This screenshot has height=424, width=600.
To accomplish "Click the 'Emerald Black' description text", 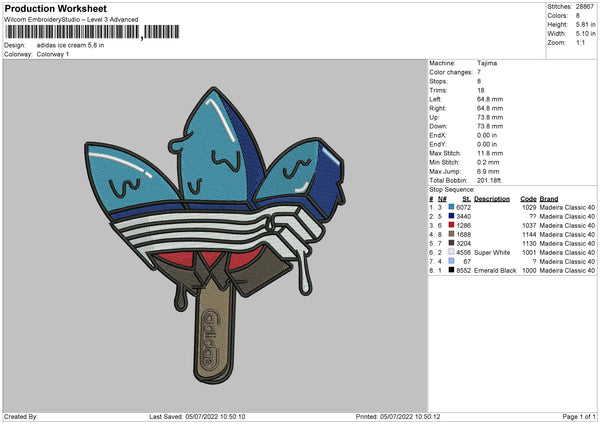I will point(495,271).
